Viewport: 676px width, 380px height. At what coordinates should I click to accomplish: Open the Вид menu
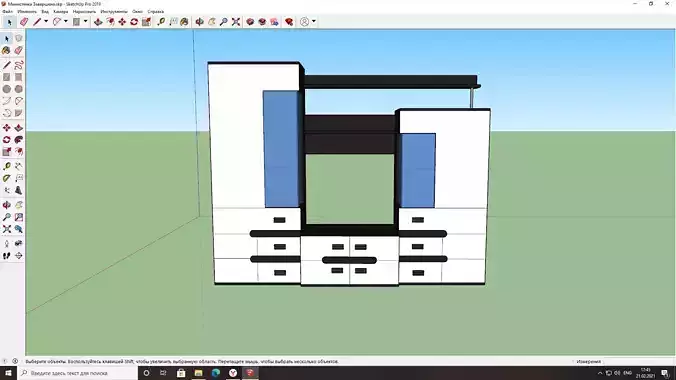pos(45,12)
